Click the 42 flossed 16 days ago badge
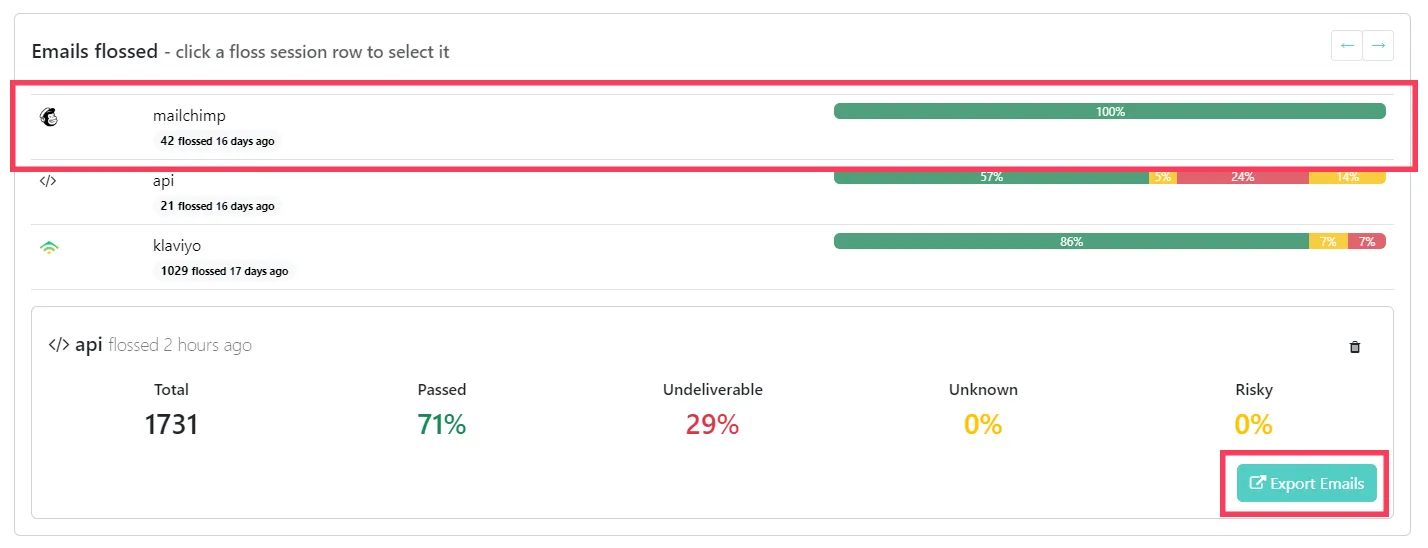Viewport: 1428px width, 548px height. point(217,141)
